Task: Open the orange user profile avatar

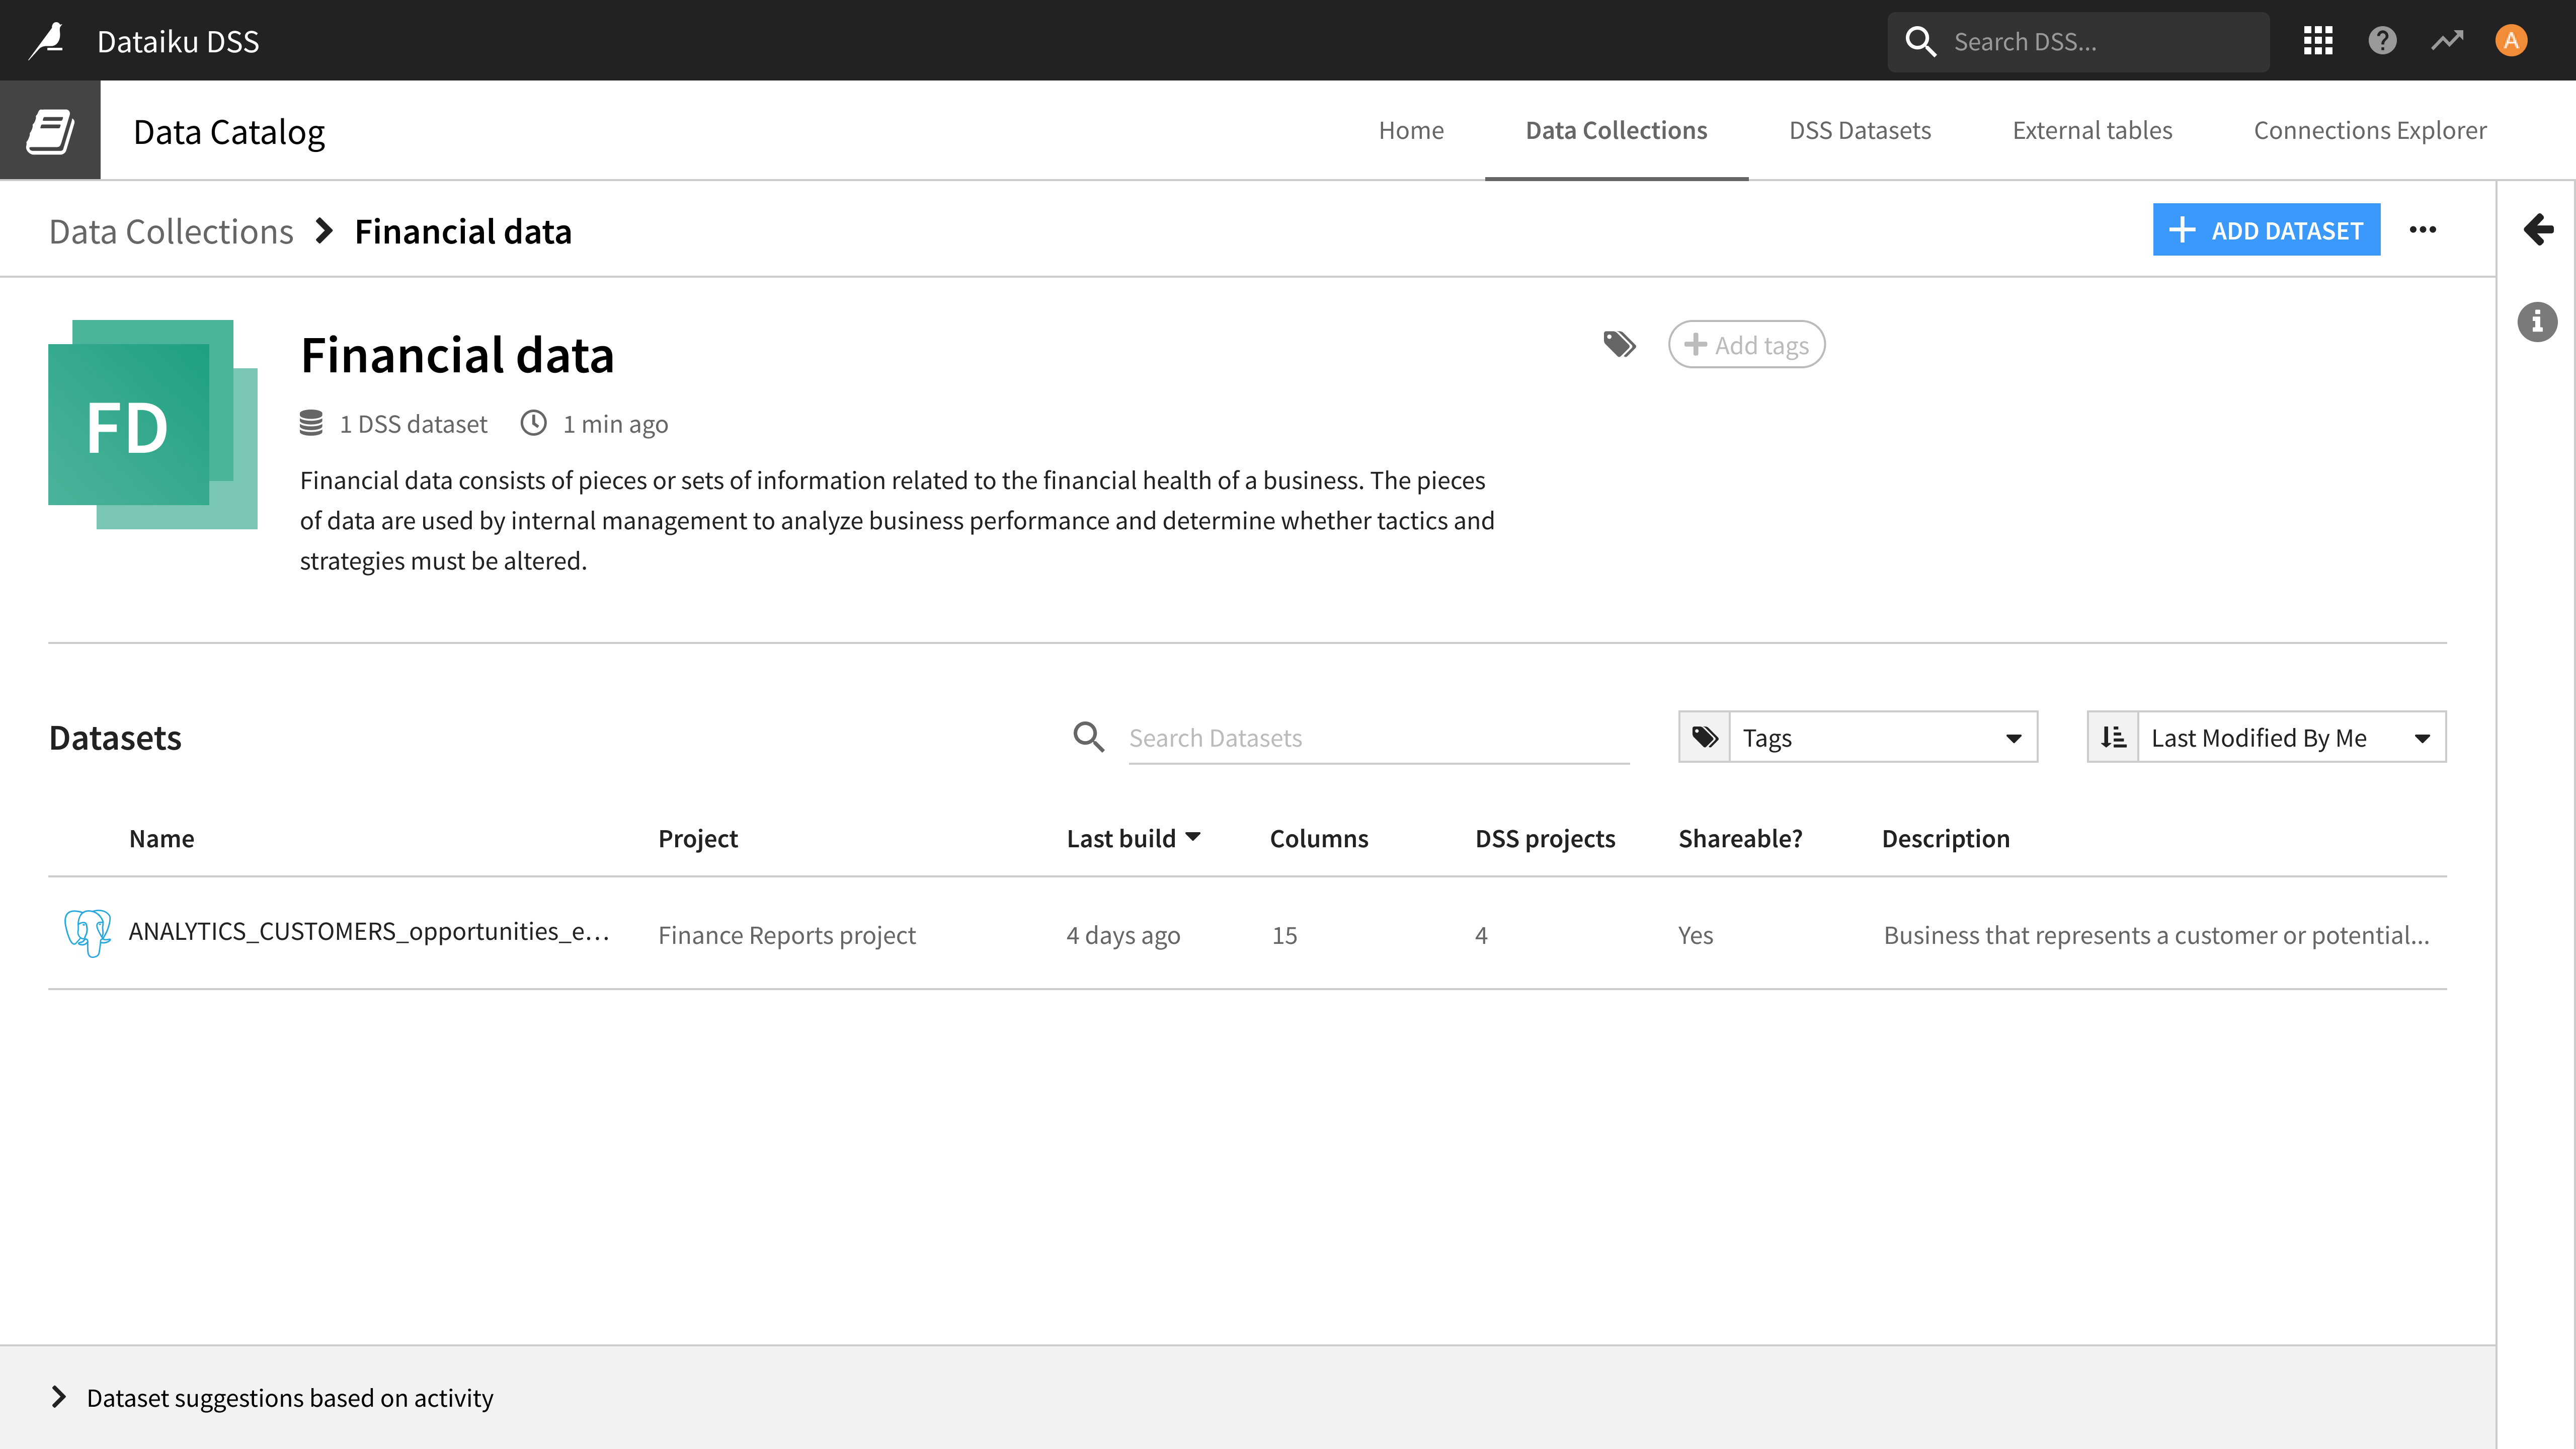Action: click(x=2511, y=41)
